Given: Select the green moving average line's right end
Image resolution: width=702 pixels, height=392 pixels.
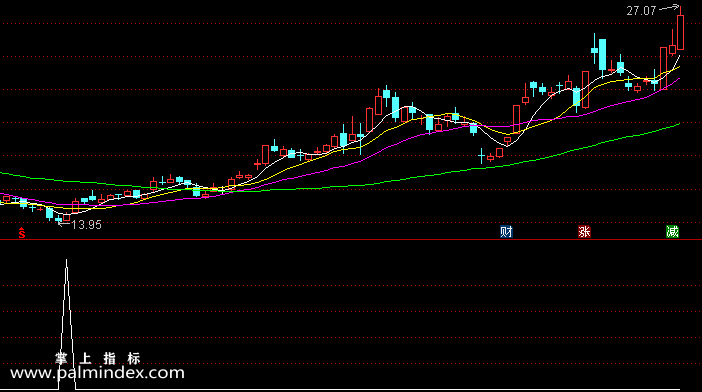Looking at the screenshot, I should (x=679, y=124).
